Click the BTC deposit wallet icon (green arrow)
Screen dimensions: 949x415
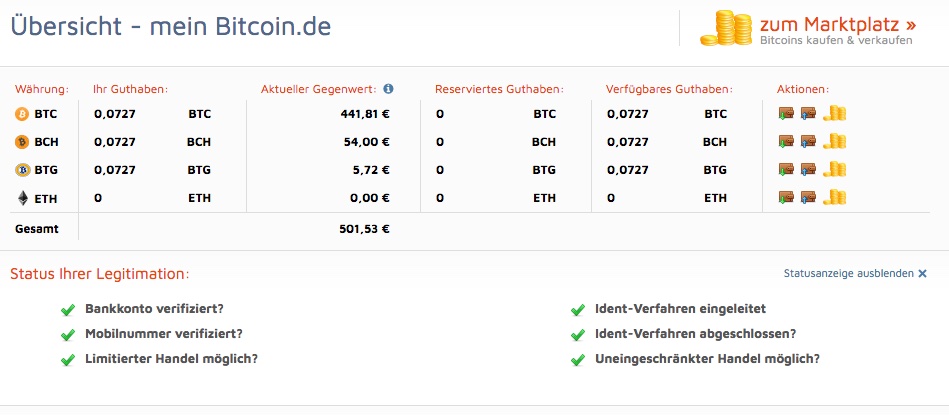tap(786, 114)
